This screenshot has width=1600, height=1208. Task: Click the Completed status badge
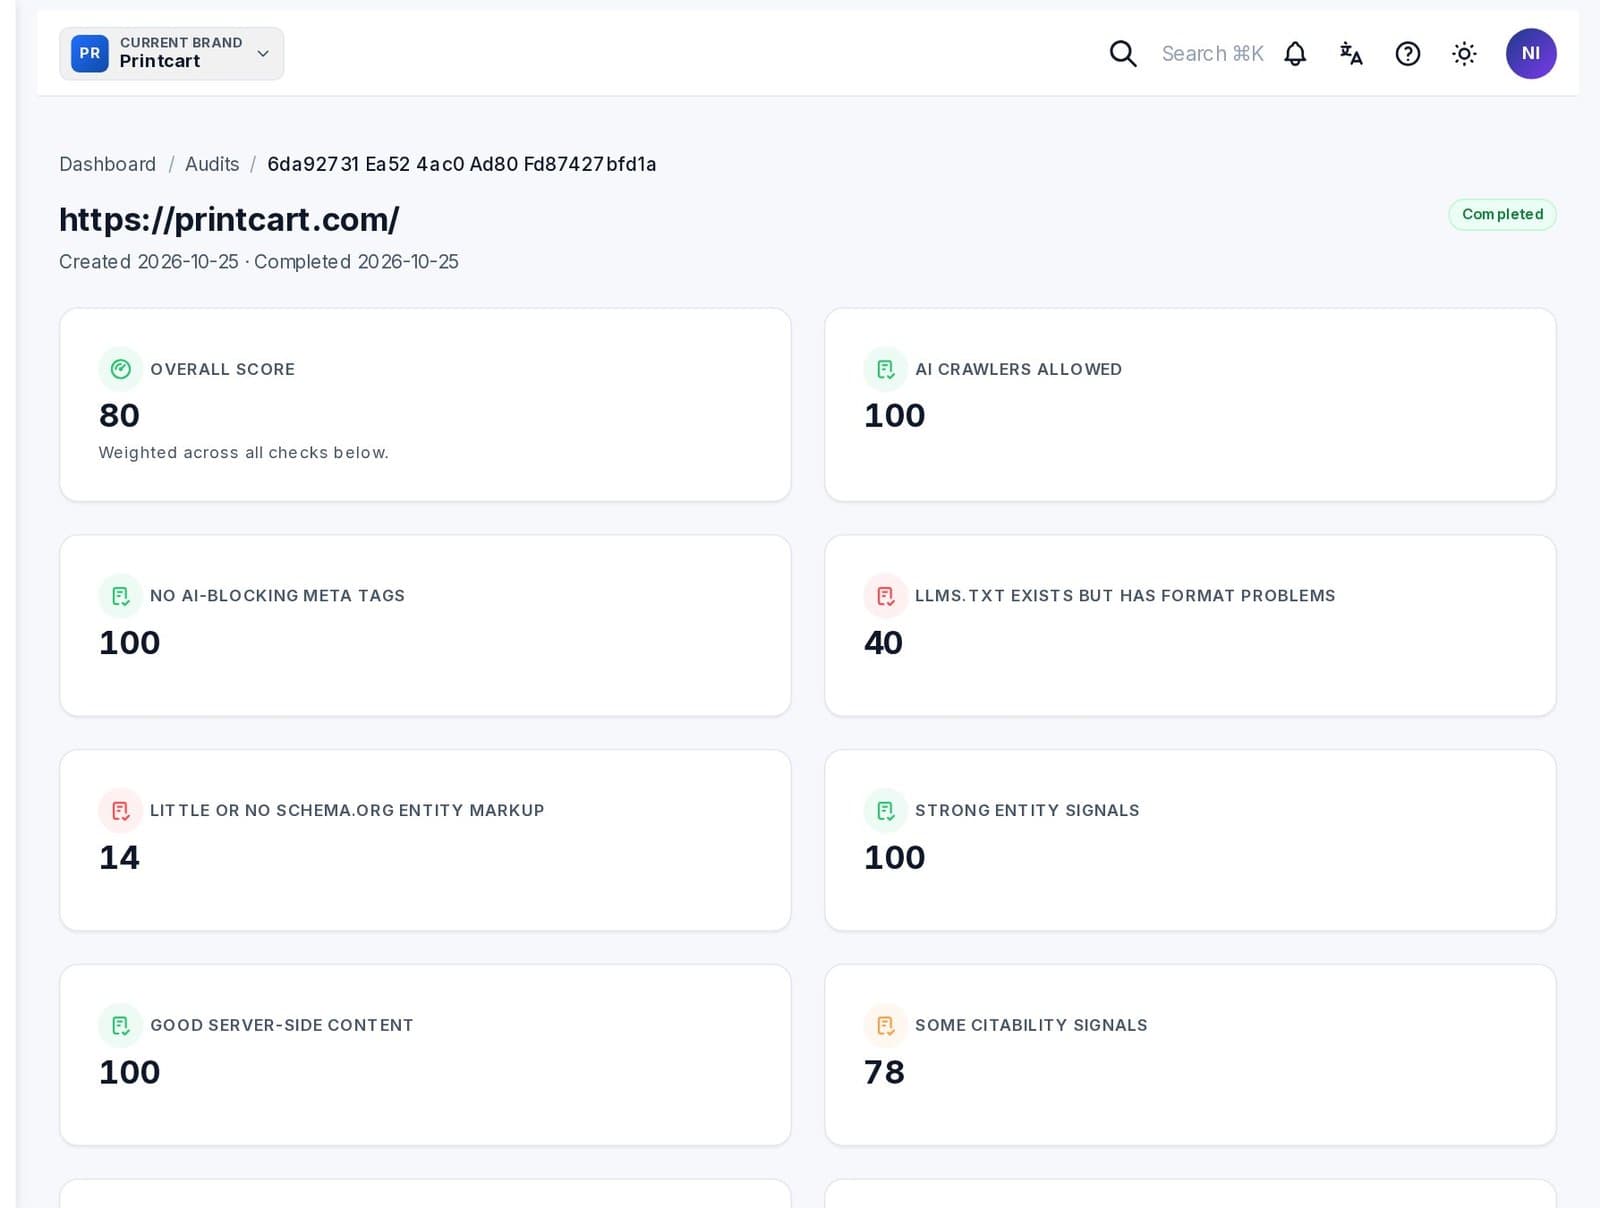tap(1502, 214)
